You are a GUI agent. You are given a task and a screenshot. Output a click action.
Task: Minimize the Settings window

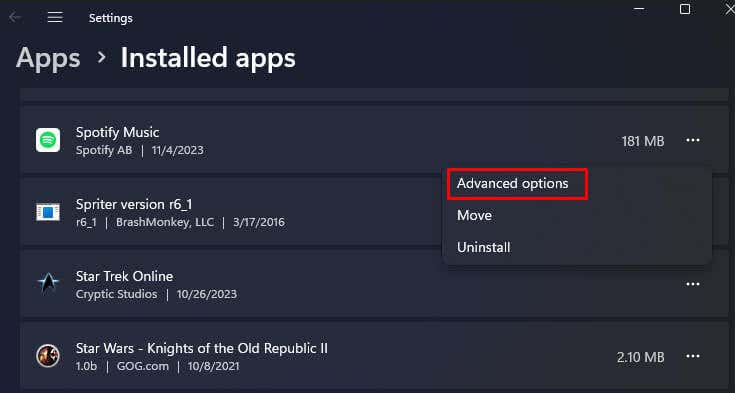click(x=639, y=9)
